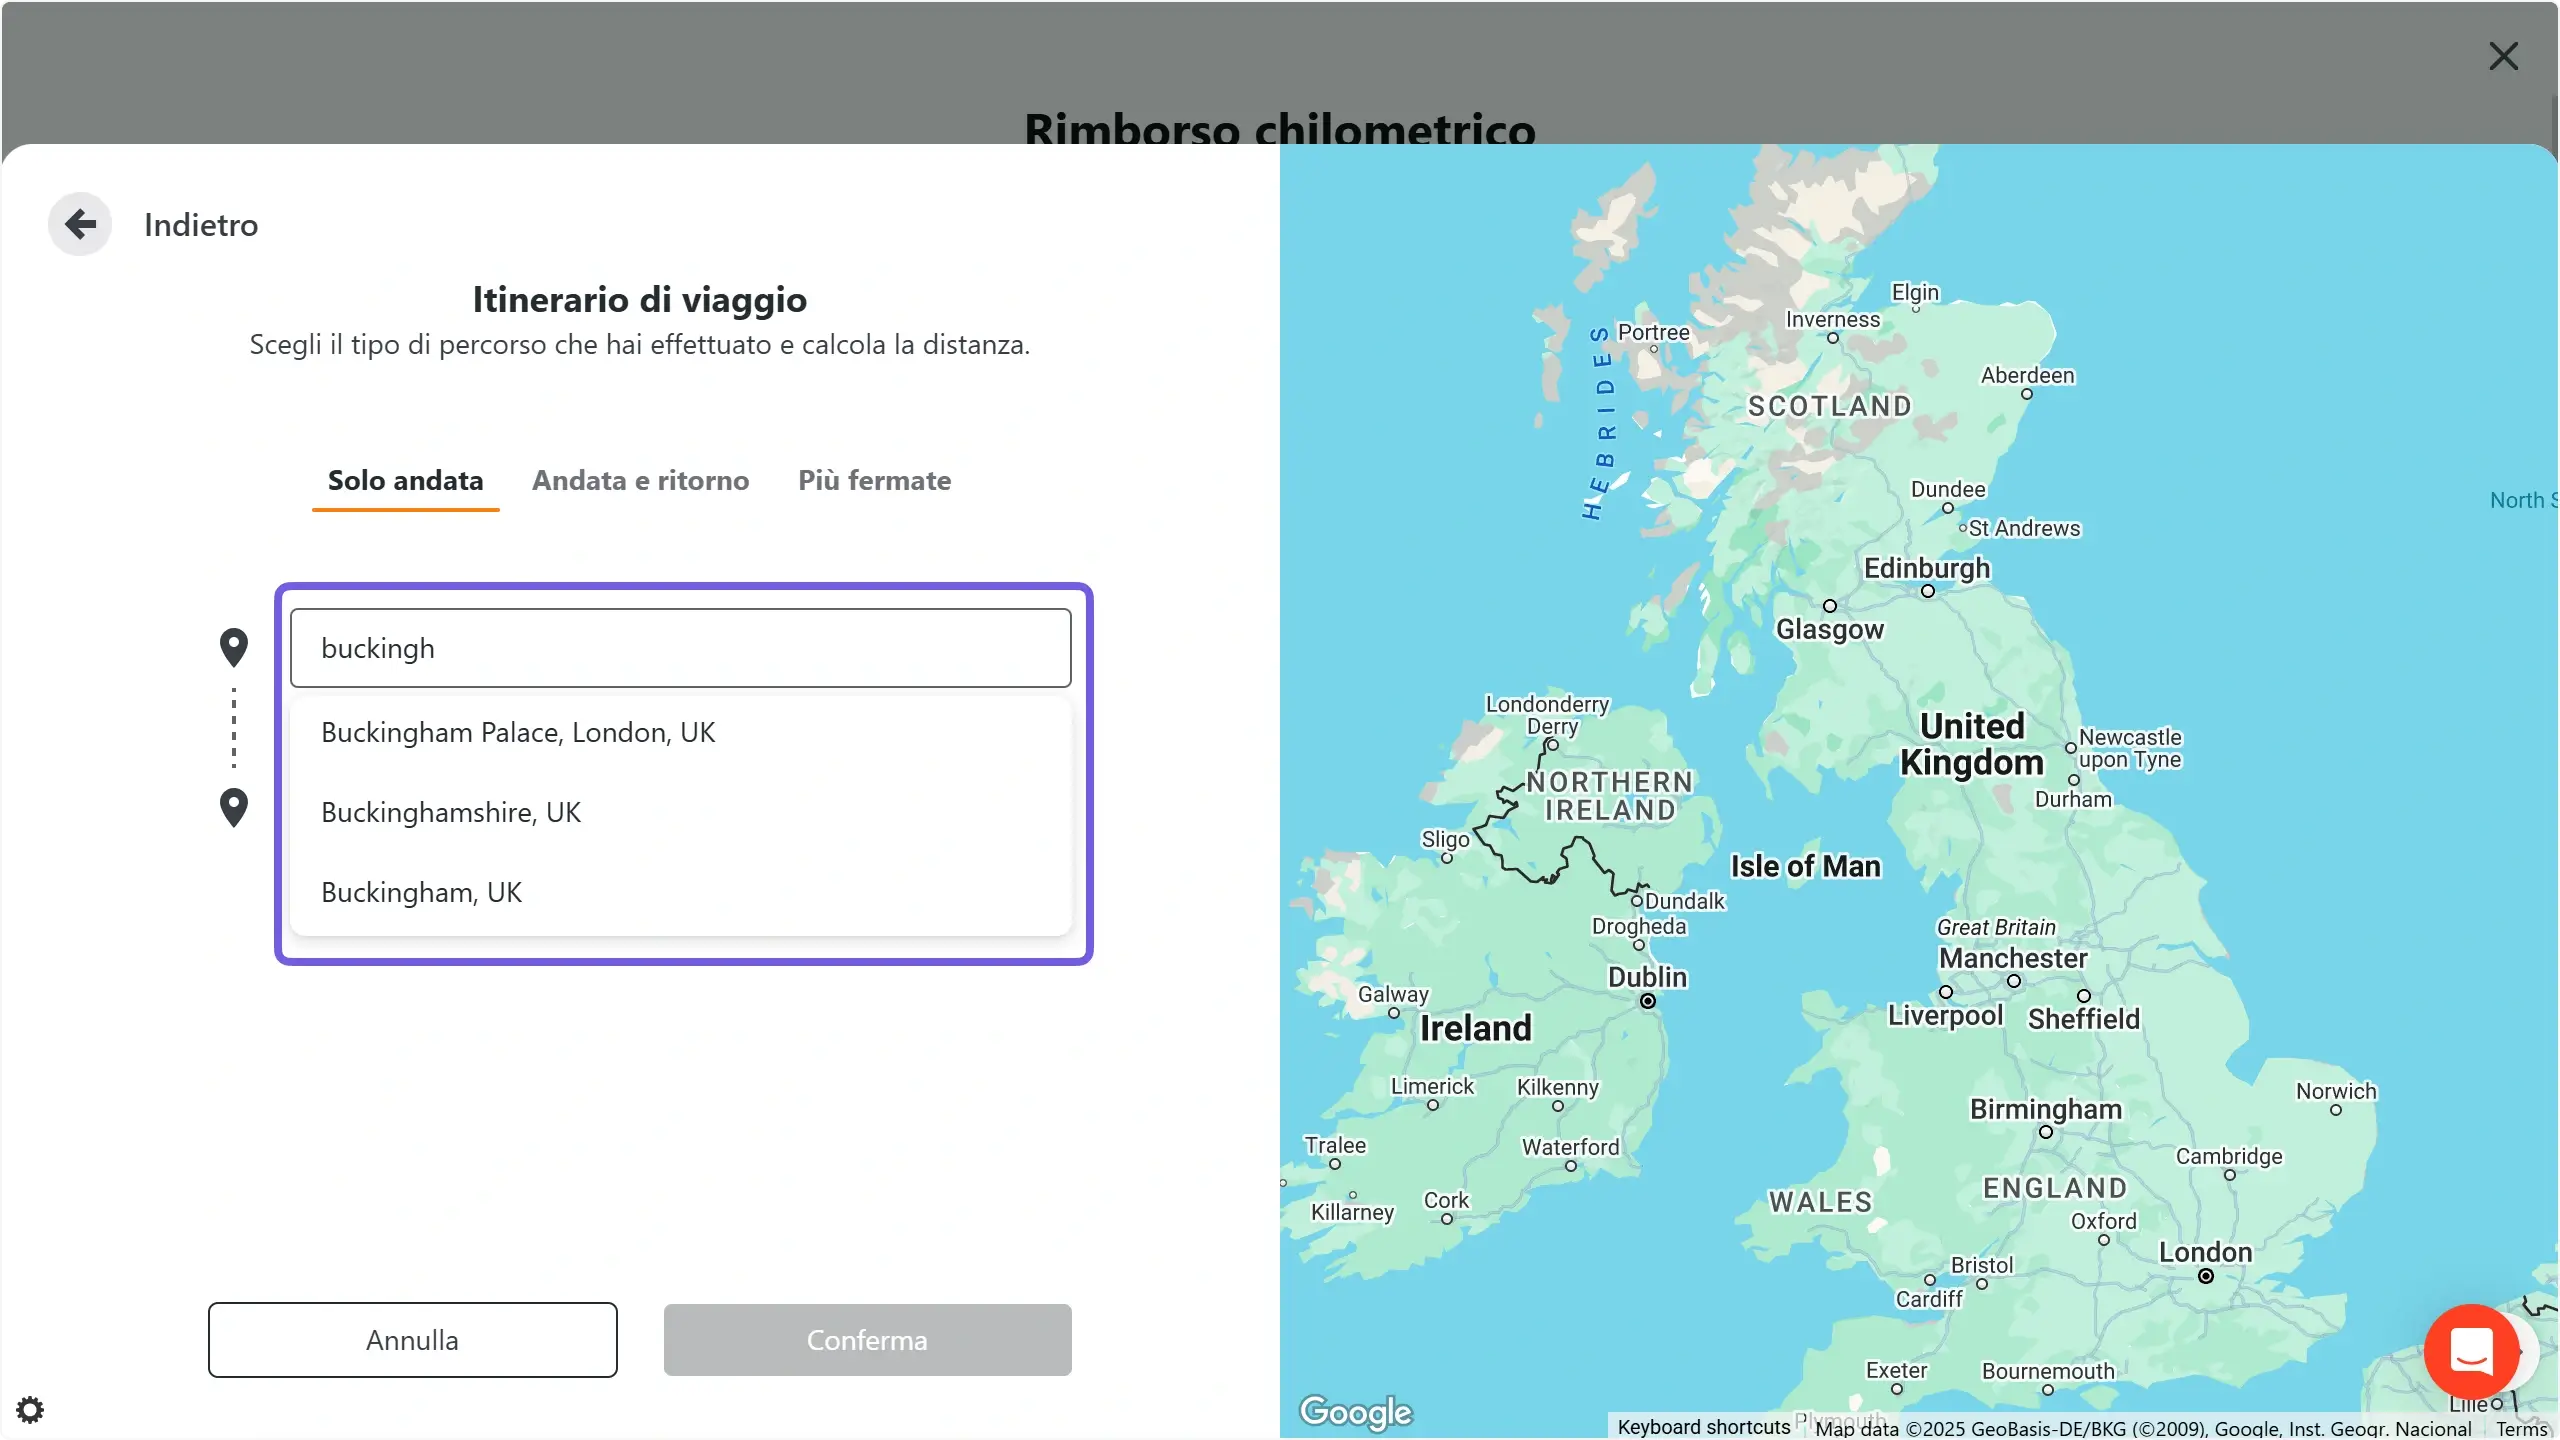Click Elgin label on the map

[x=1914, y=292]
